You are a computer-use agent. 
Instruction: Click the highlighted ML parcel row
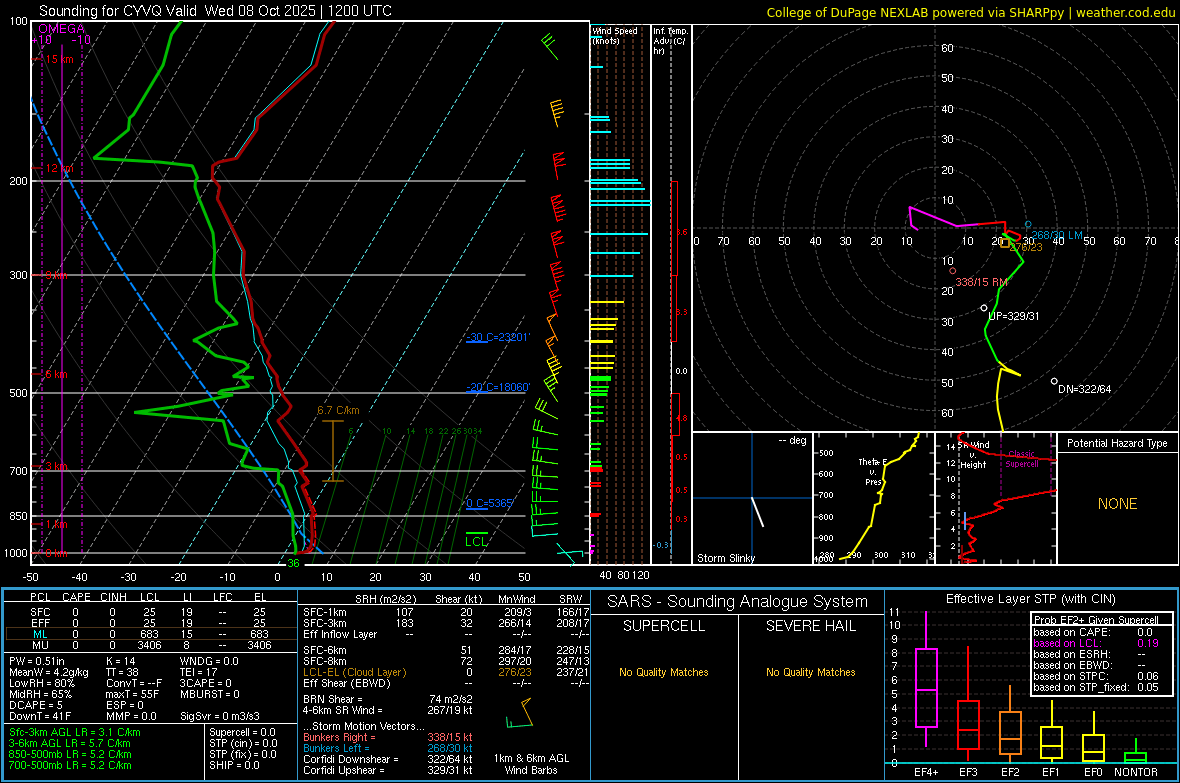pyautogui.click(x=151, y=634)
